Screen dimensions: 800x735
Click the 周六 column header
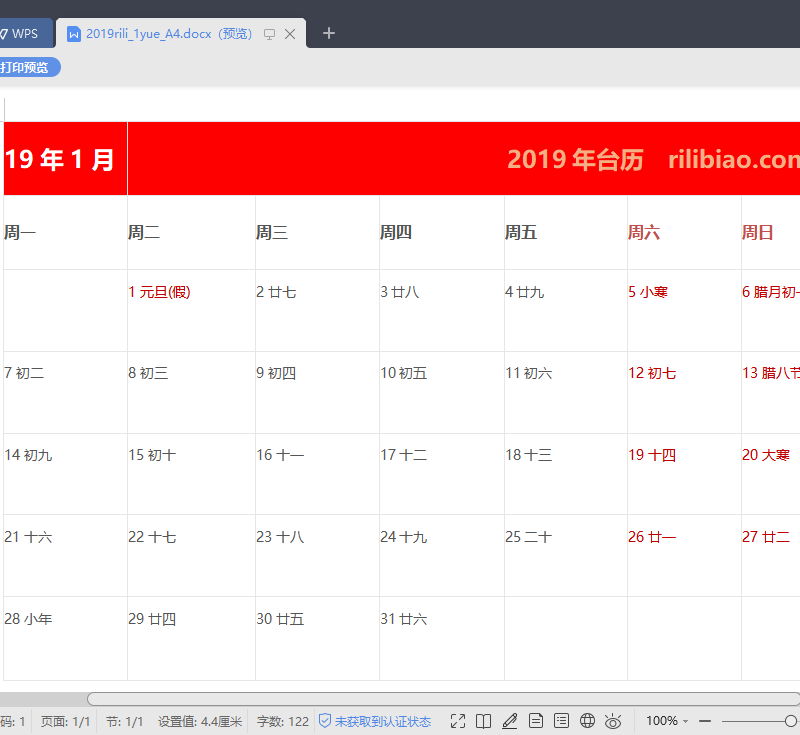point(684,233)
